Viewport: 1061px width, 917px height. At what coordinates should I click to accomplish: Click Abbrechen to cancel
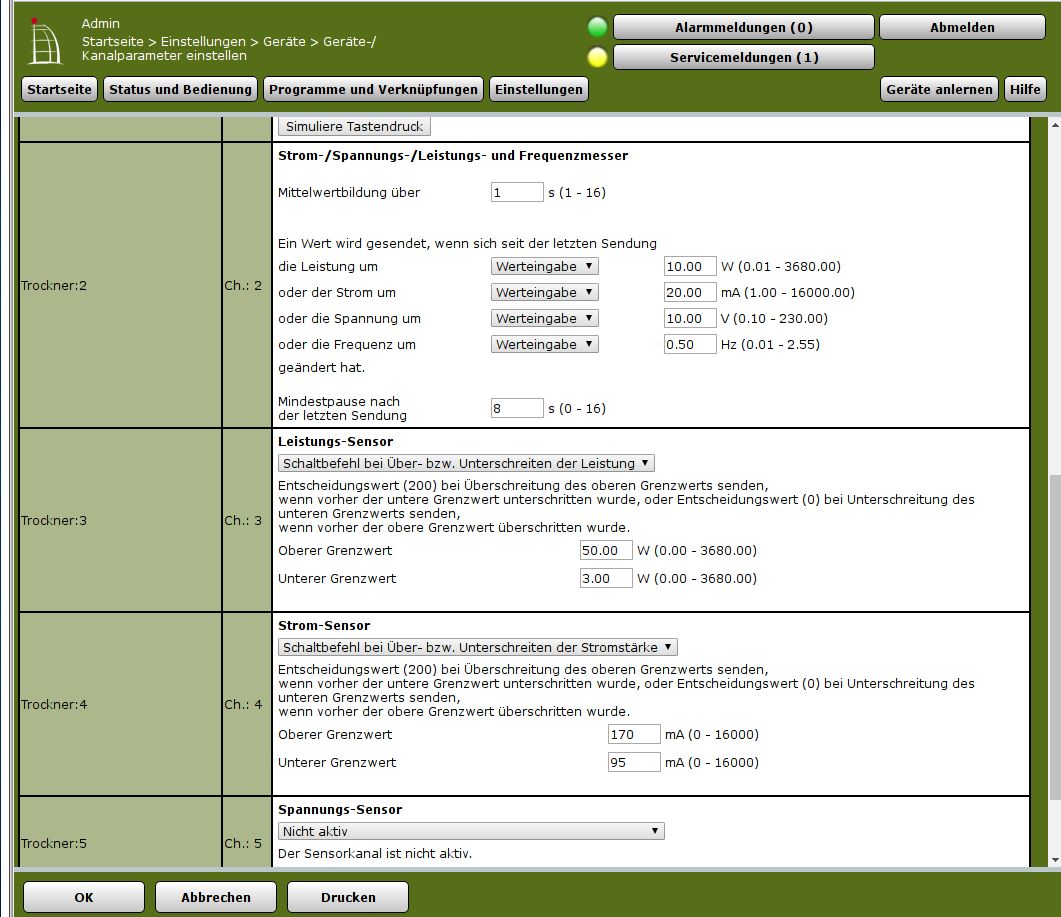(x=216, y=897)
